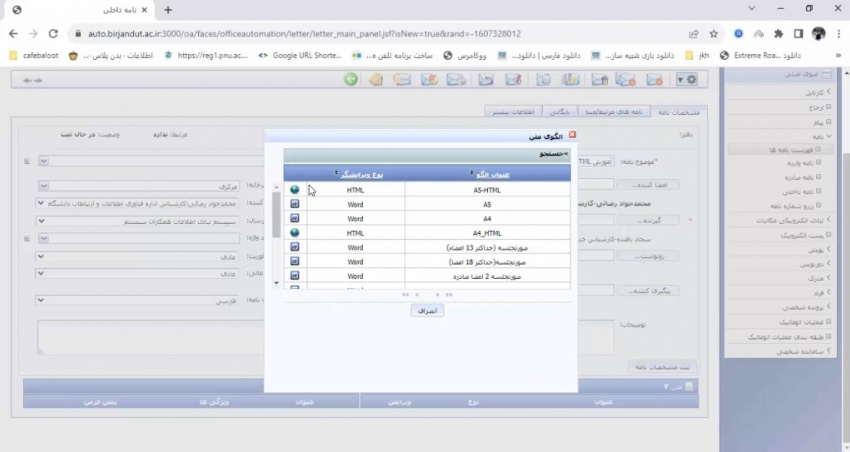Open the مرکزی secretariat dropdown
The height and width of the screenshot is (452, 850).
(x=139, y=186)
